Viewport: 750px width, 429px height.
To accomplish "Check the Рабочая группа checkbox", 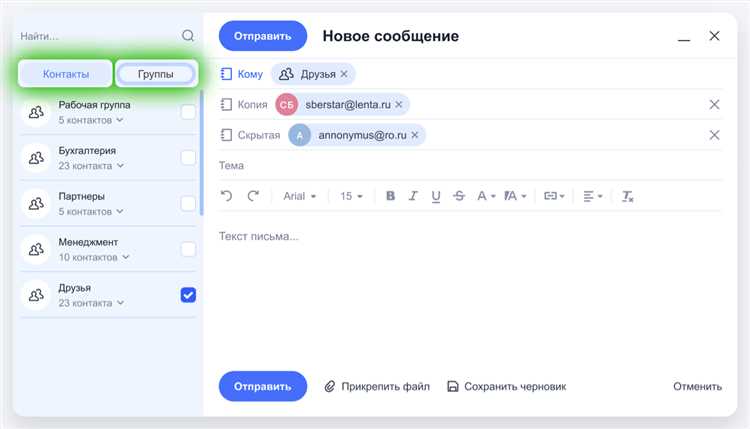I will 188,112.
